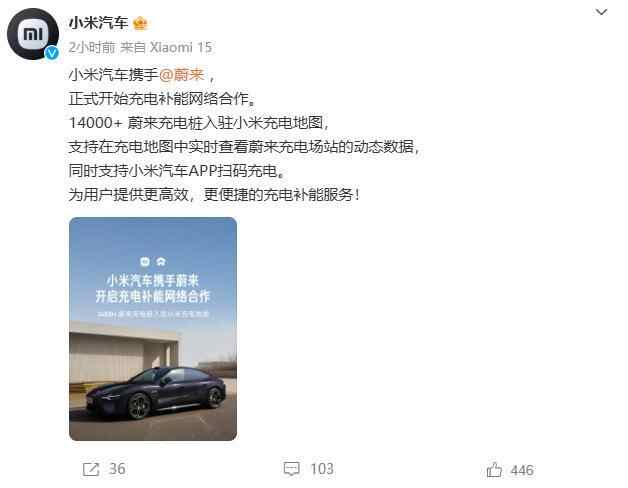Open the @蔚来 mention link
Screen dimensions: 628x488
(x=182, y=75)
